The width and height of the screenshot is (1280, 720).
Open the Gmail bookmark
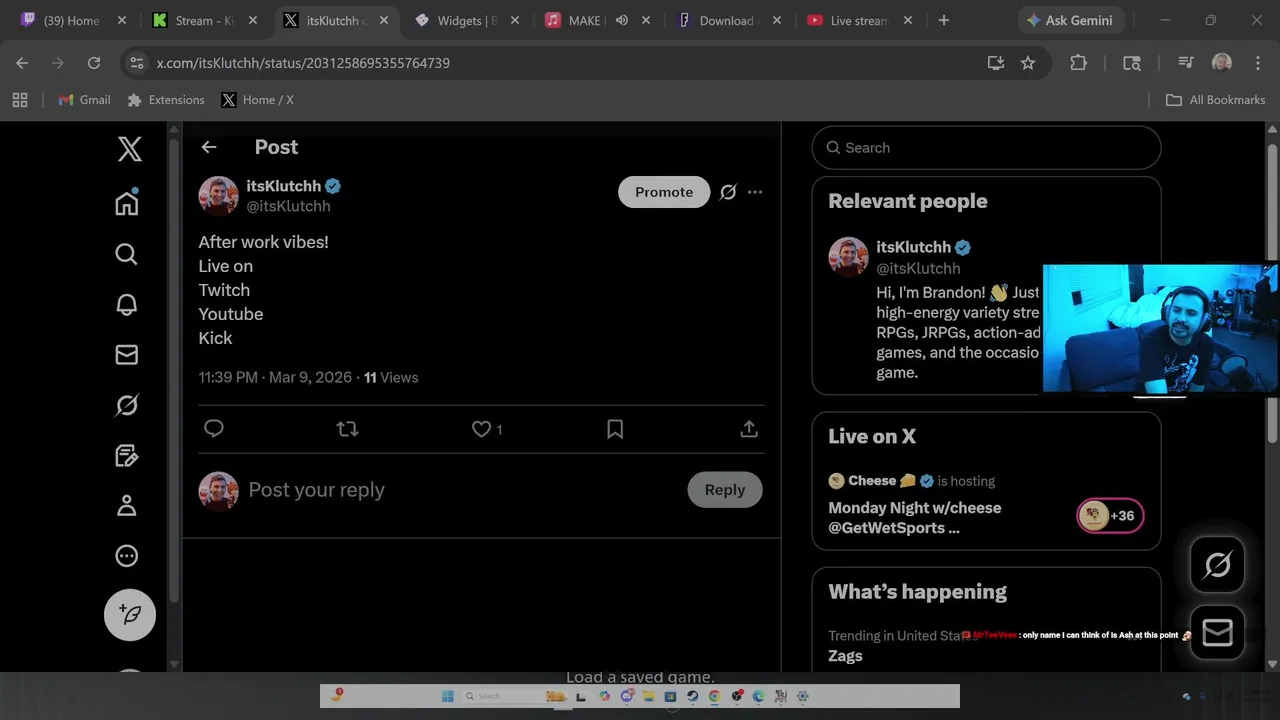pos(85,100)
